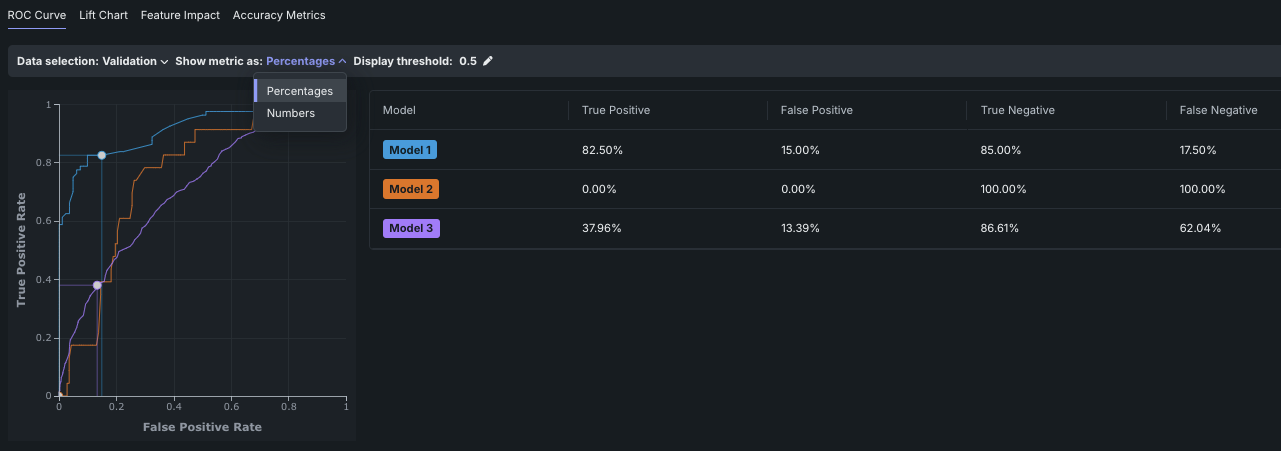The height and width of the screenshot is (451, 1281).
Task: Click the blue Model 1 badge
Action: tap(410, 150)
